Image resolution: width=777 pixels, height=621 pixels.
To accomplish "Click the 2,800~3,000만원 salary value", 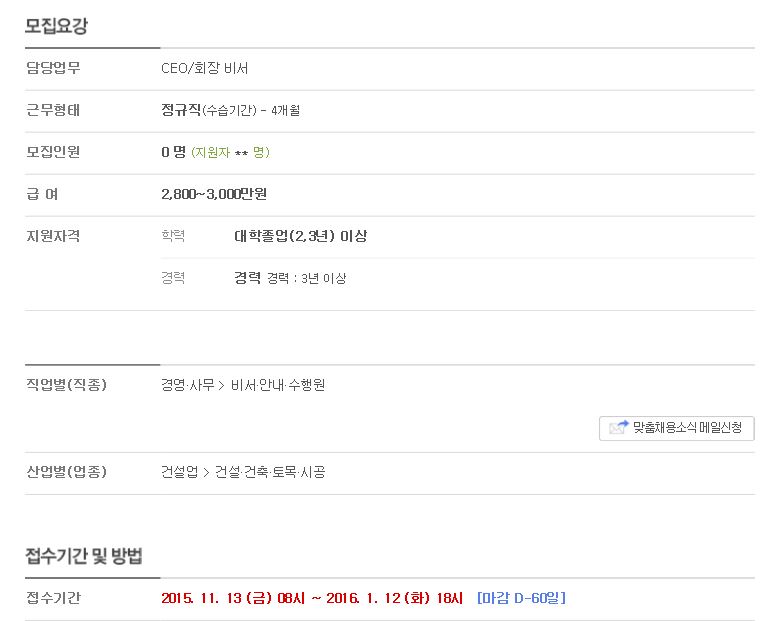I will (214, 194).
